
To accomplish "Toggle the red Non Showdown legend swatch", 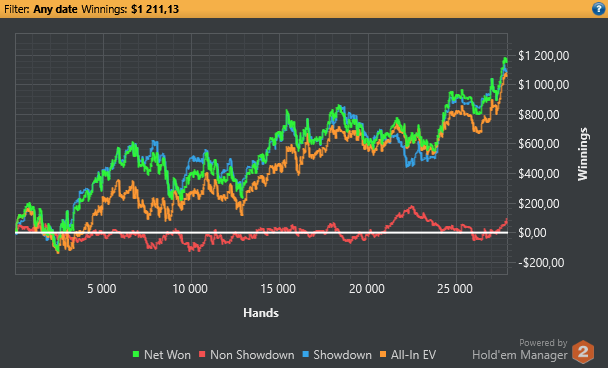I will click(202, 354).
